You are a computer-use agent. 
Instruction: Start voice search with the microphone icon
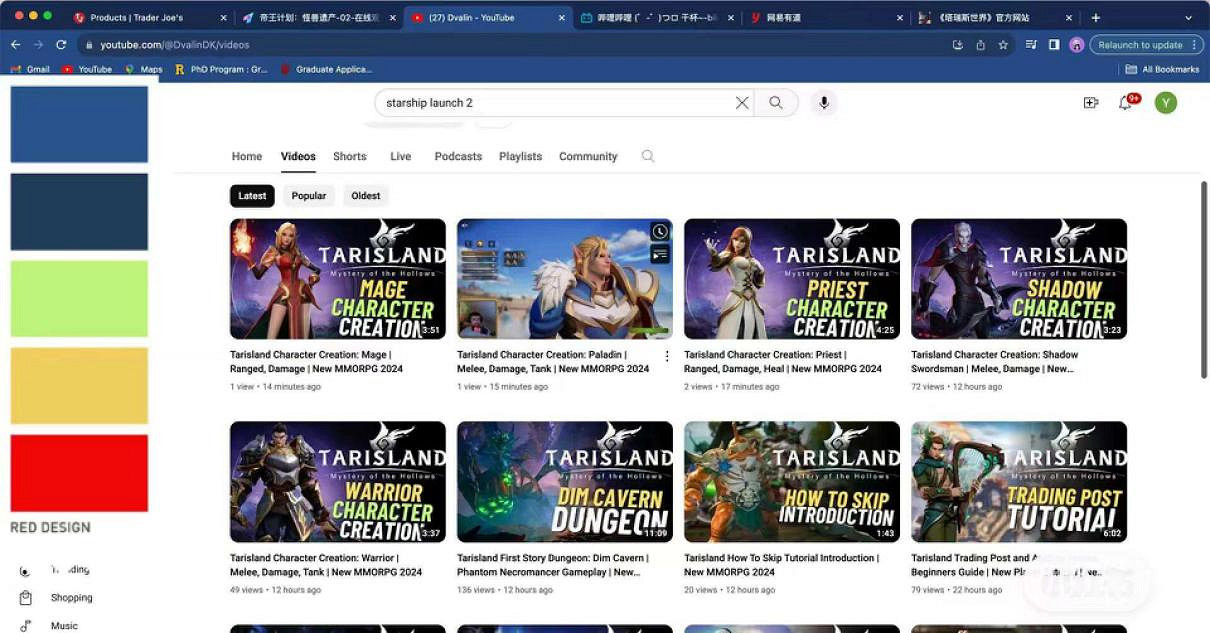coord(824,103)
